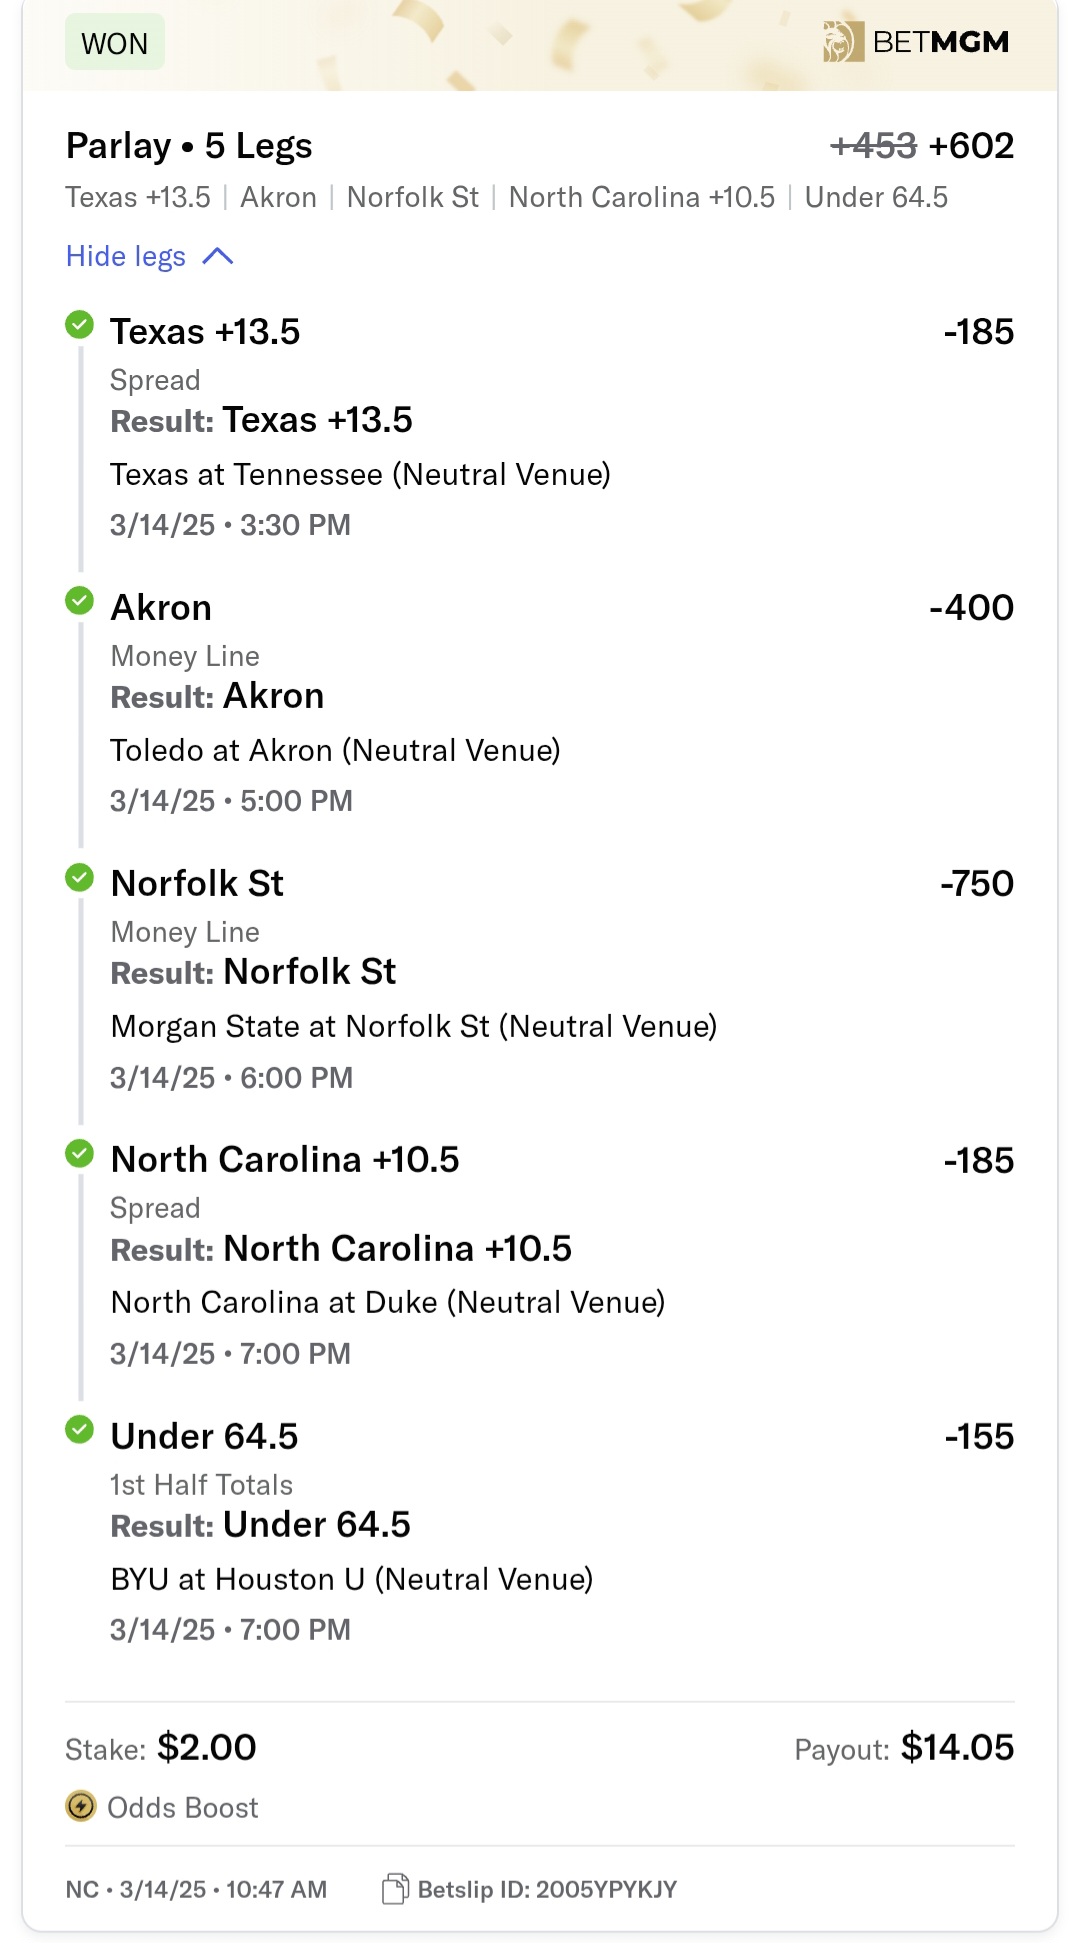Click green checkmark beside North Carolina +10.5 leg
The width and height of the screenshot is (1080, 1943).
point(79,1153)
